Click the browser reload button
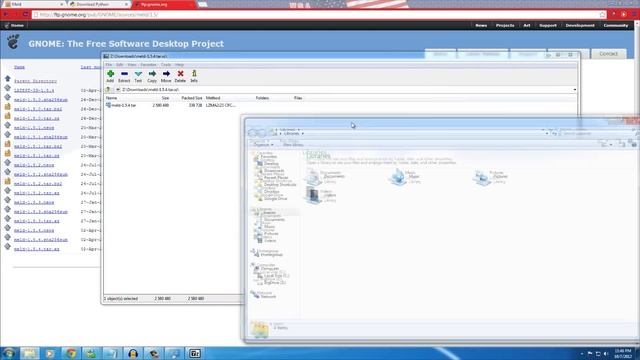The height and width of the screenshot is (360, 640). pos(25,14)
